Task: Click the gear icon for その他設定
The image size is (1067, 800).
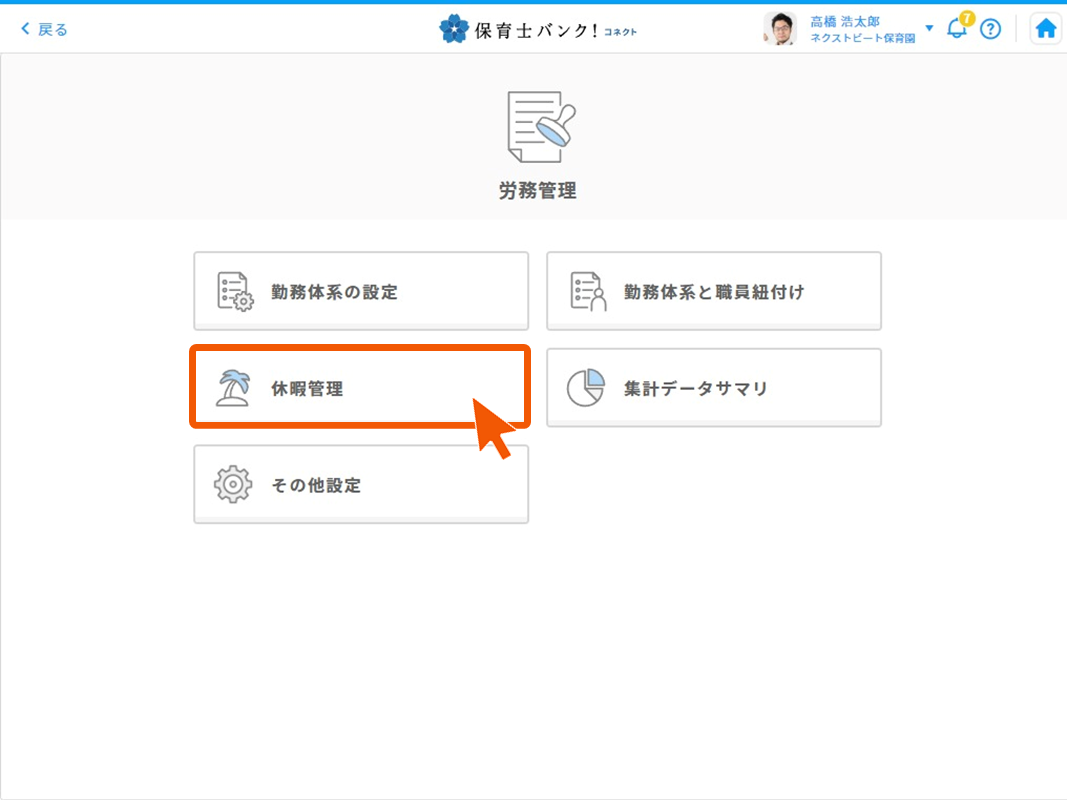Action: 234,485
